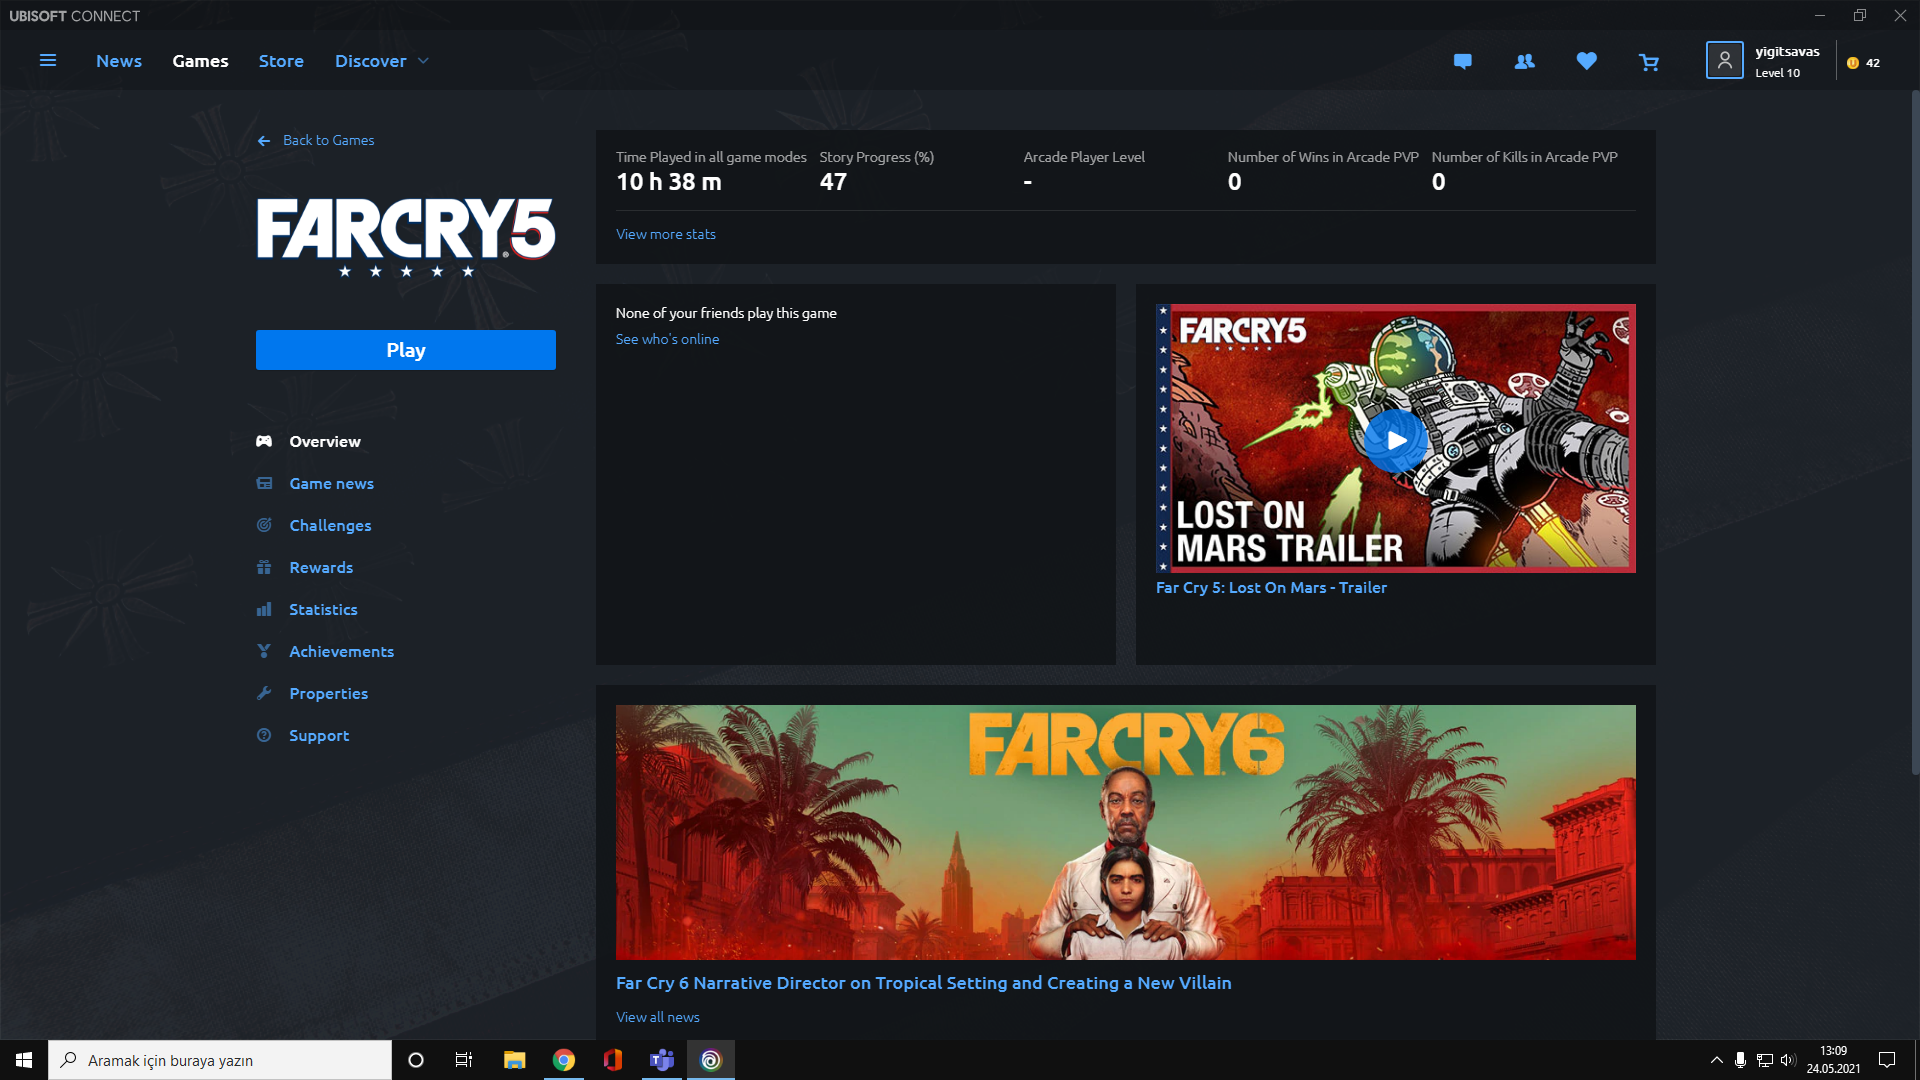Viewport: 1920px width, 1080px height.
Task: Switch to the Store tab
Action: [x=281, y=61]
